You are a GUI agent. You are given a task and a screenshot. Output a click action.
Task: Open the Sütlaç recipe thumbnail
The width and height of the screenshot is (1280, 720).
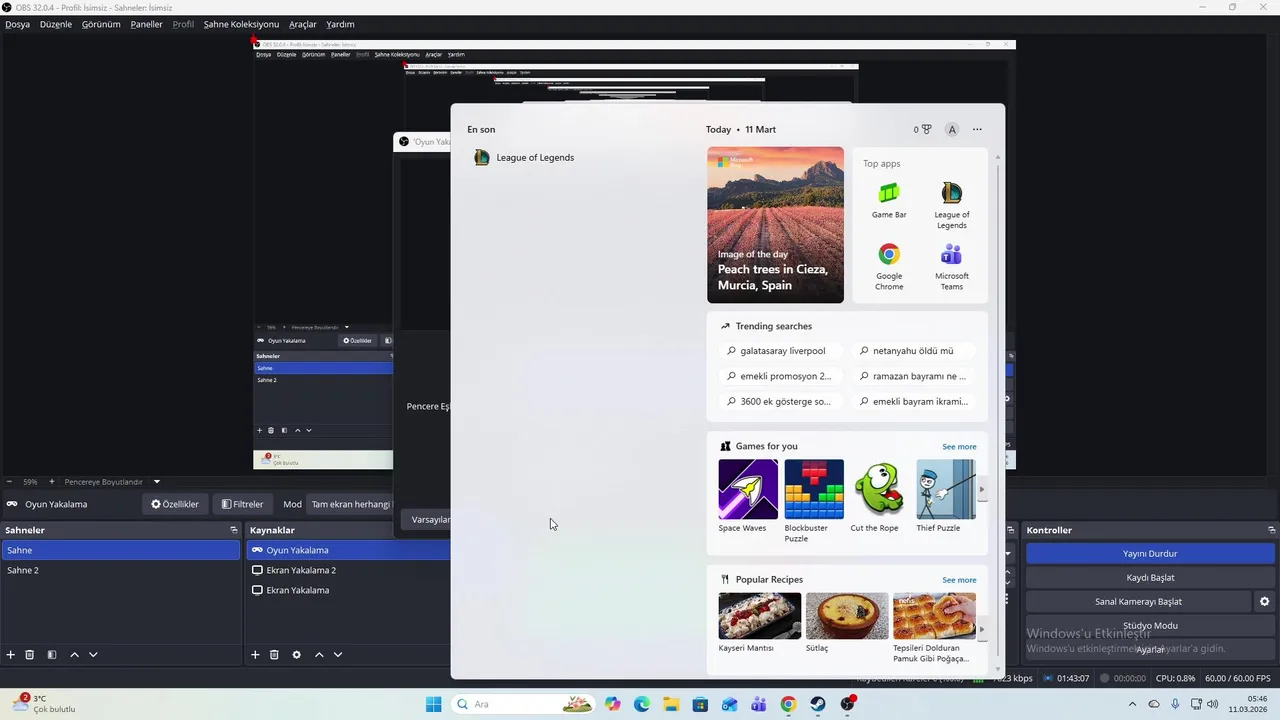coord(847,616)
